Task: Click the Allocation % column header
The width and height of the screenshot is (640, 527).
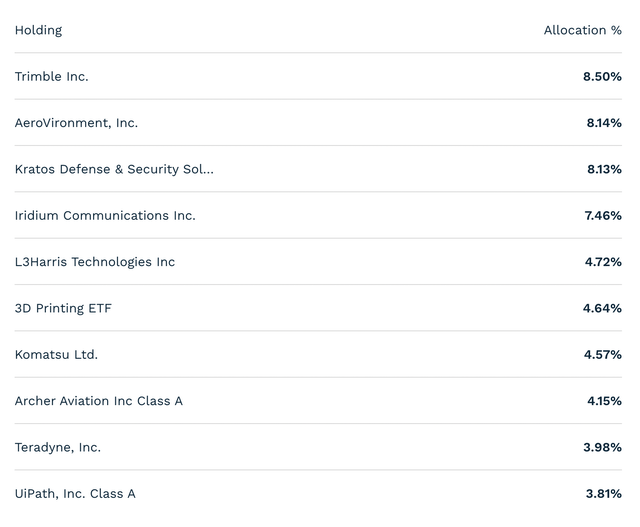Action: 582,30
